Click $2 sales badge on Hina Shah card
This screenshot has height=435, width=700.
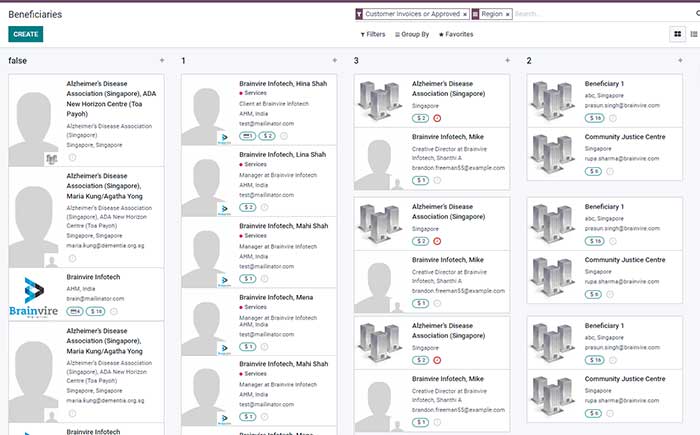point(267,136)
